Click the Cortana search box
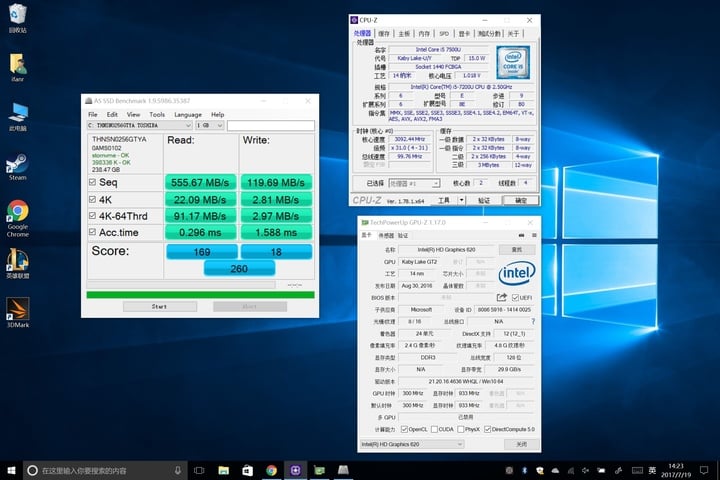 105,470
